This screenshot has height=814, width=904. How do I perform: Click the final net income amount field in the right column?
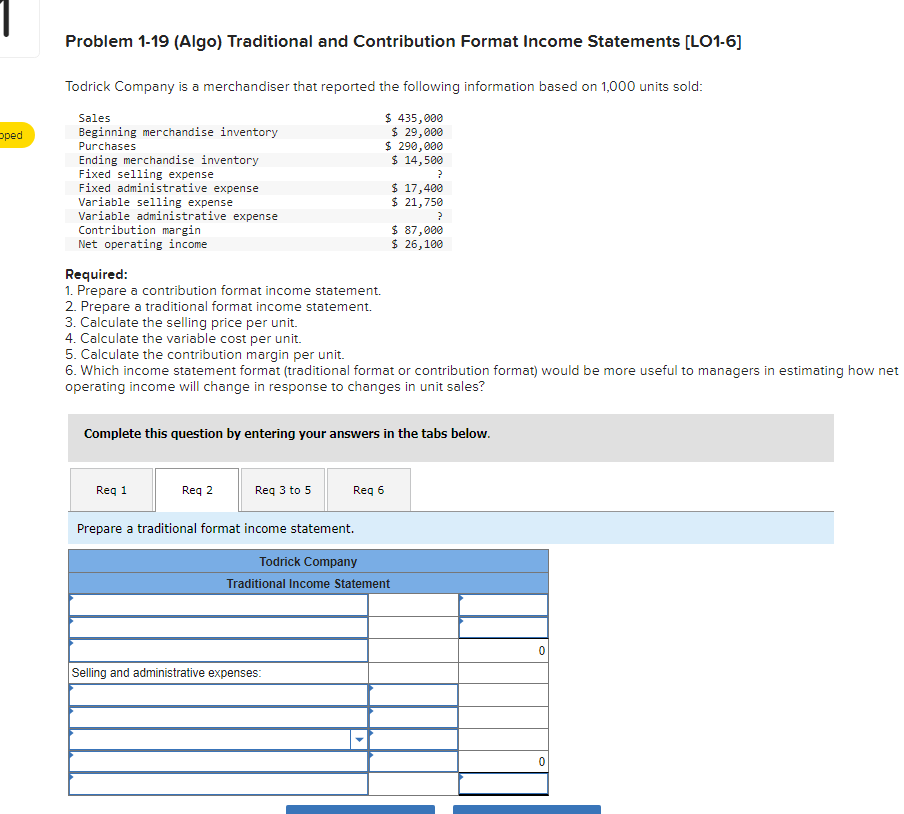503,784
